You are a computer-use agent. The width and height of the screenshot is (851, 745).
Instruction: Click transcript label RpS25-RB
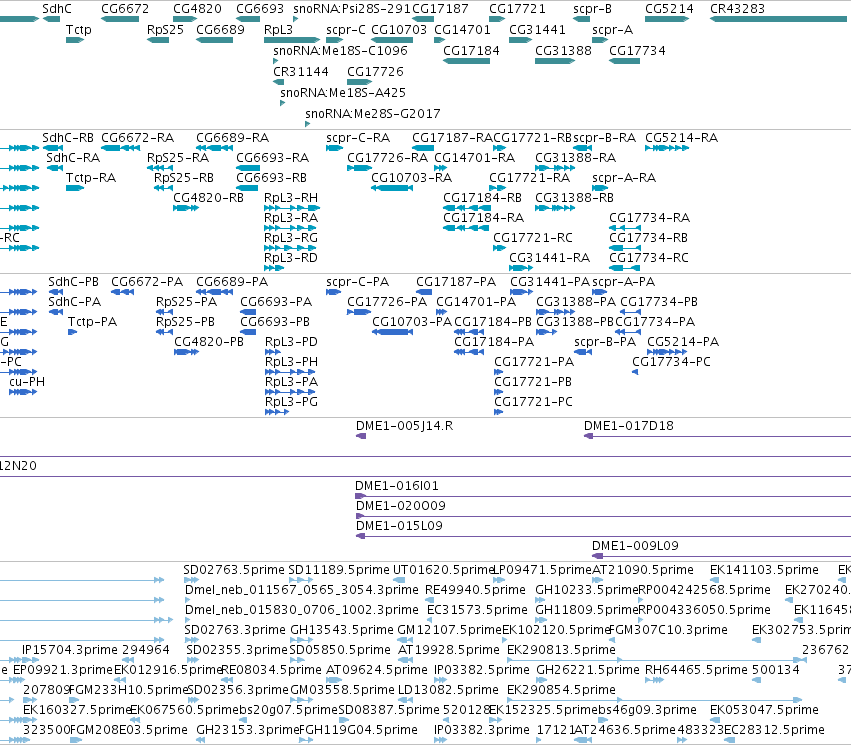pyautogui.click(x=184, y=178)
